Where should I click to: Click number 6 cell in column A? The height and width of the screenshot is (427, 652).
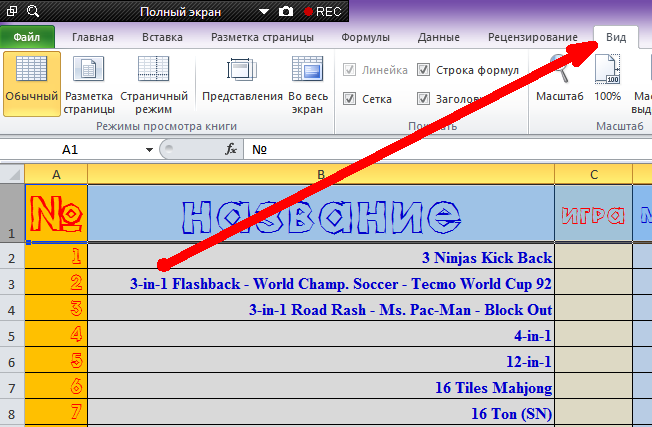click(x=56, y=386)
